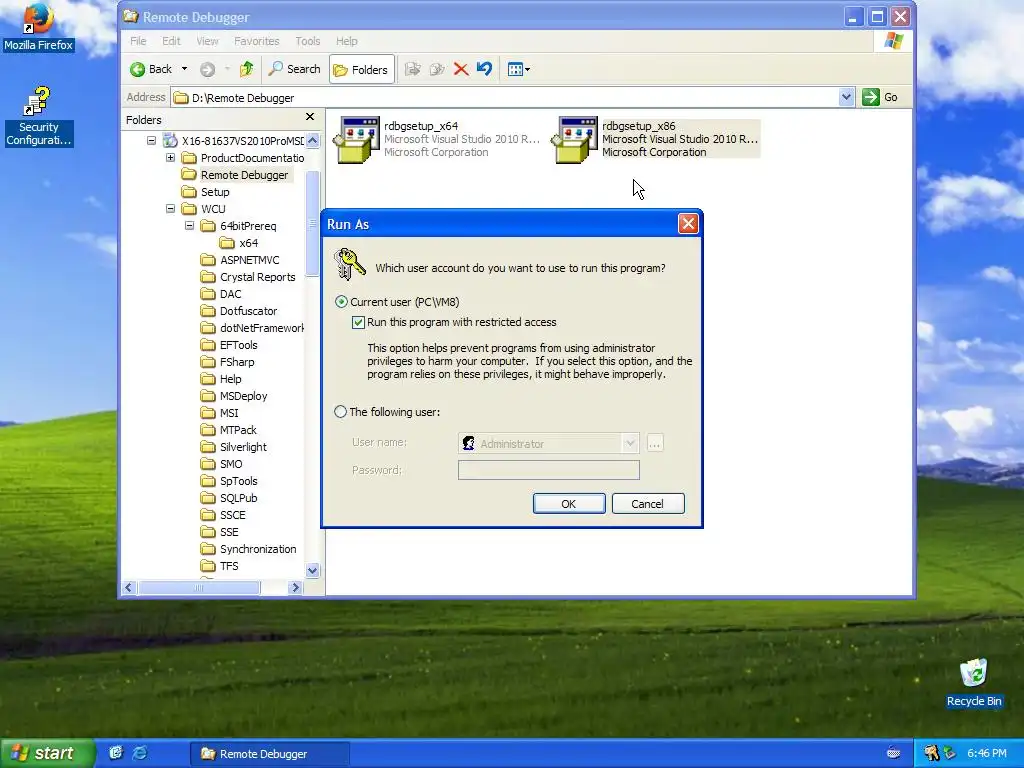Select the Synchronization folder icon
The height and width of the screenshot is (768, 1024).
coord(208,549)
